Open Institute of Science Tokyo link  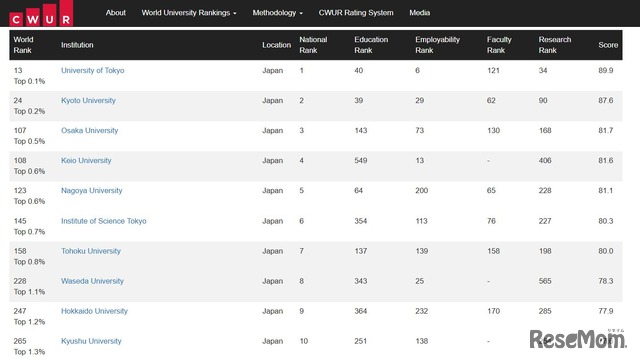(x=104, y=221)
